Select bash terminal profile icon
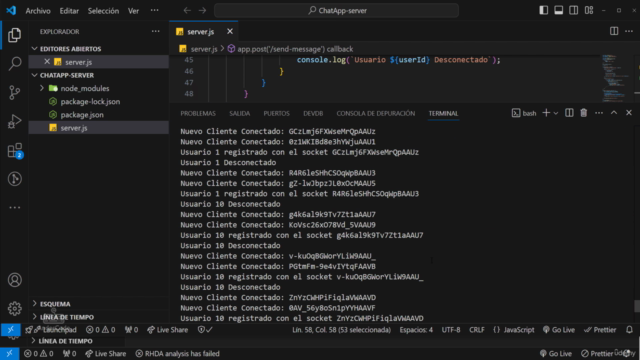This screenshot has width=640, height=360. pyautogui.click(x=524, y=113)
